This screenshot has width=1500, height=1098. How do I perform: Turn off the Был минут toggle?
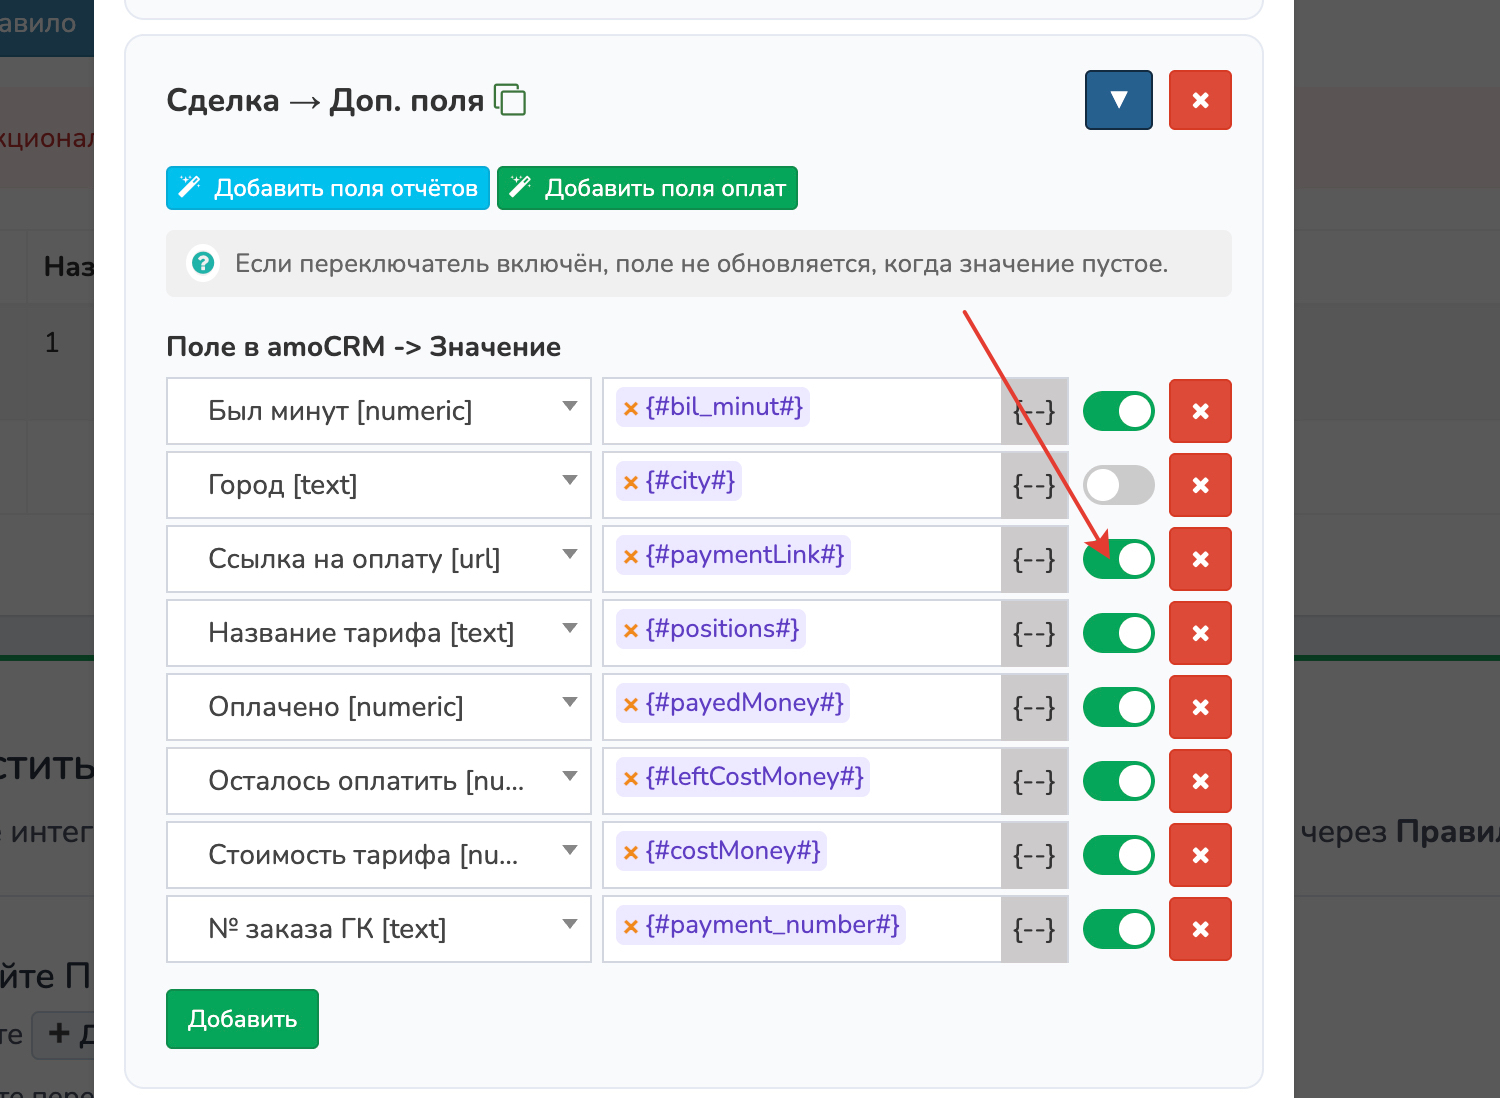click(x=1118, y=411)
